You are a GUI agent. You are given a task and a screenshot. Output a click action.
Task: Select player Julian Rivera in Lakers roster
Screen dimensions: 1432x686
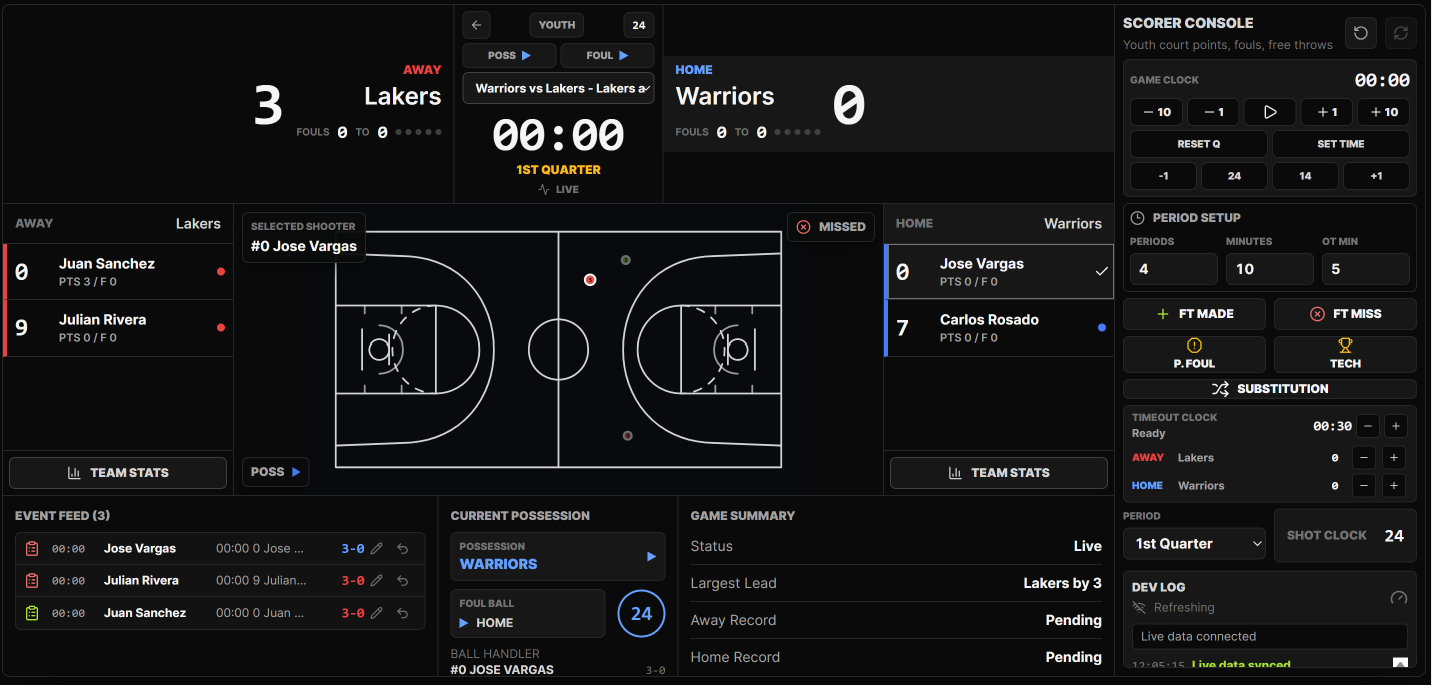click(118, 328)
